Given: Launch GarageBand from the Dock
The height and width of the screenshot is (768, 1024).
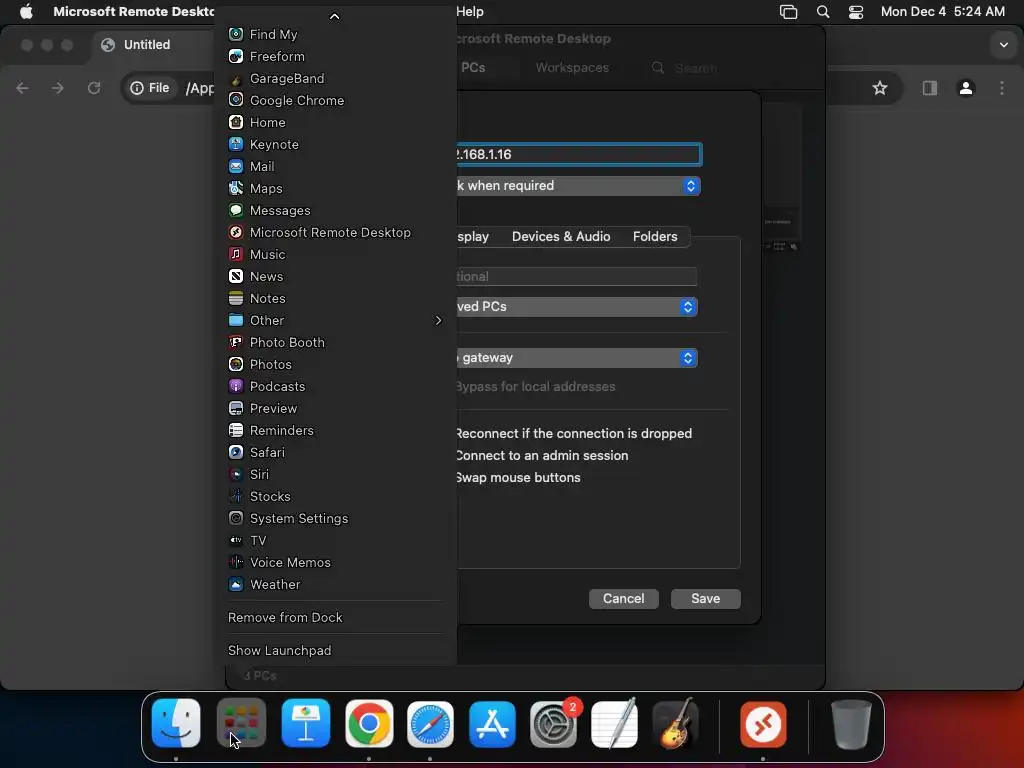Looking at the screenshot, I should pyautogui.click(x=676, y=723).
